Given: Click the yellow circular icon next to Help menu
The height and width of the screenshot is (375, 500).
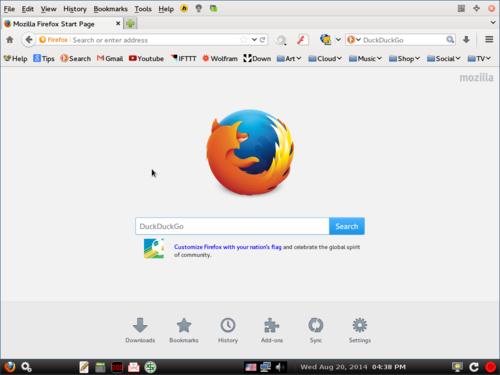Looking at the screenshot, I should 184,8.
